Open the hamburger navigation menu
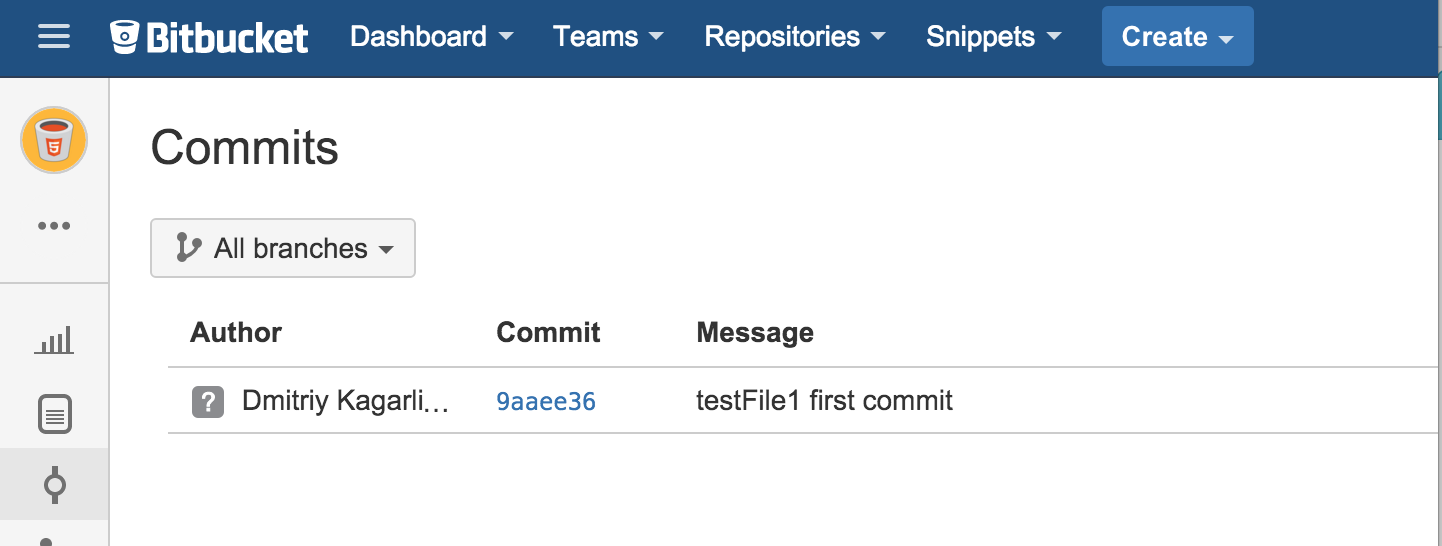 54,37
